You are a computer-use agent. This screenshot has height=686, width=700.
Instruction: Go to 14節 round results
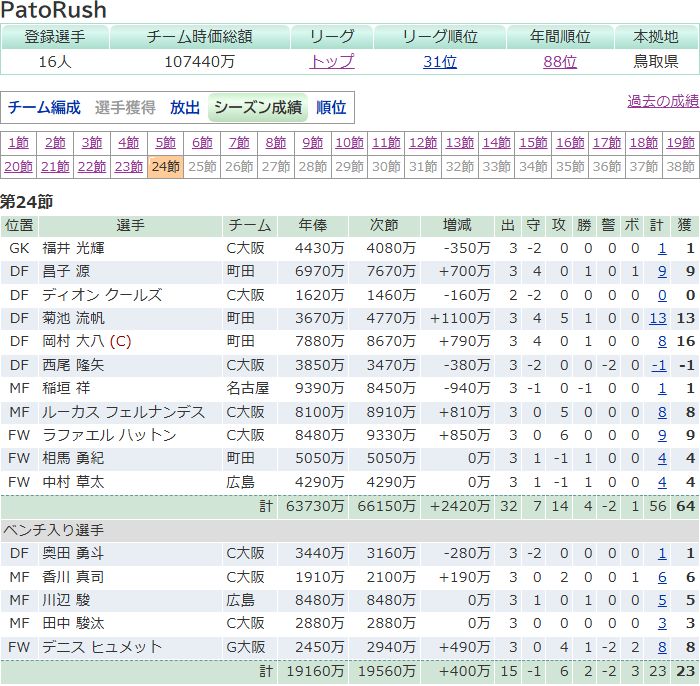[x=496, y=143]
